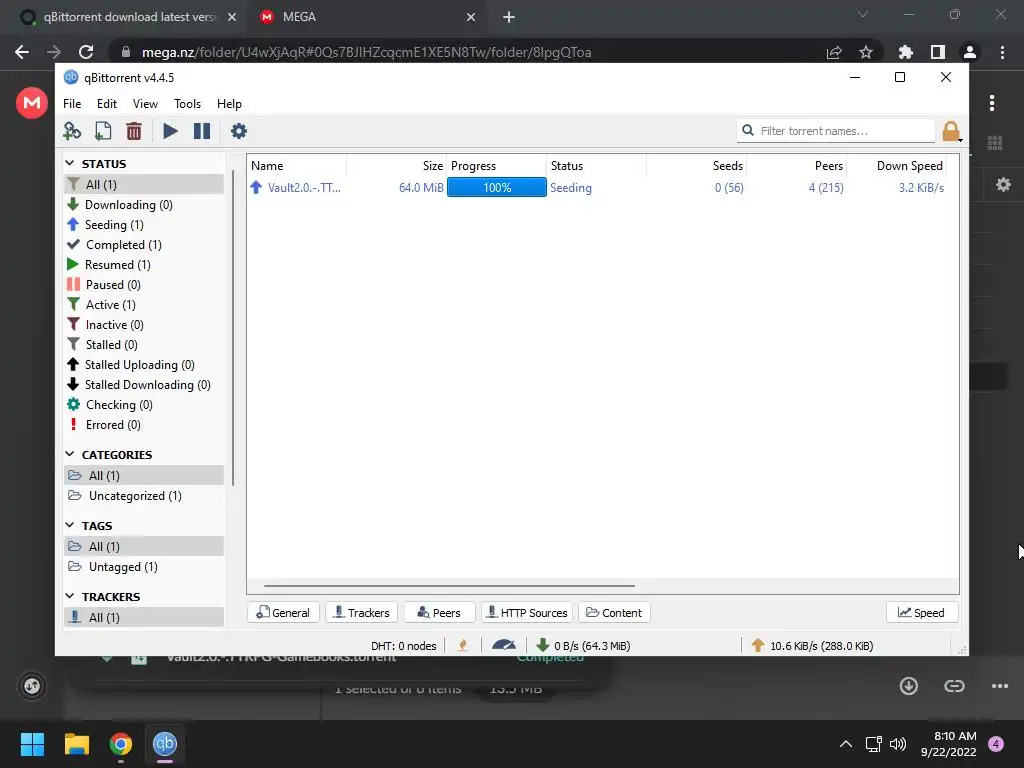Image resolution: width=1024 pixels, height=768 pixels.
Task: Switch to the HTTP Sources tab
Action: point(528,613)
